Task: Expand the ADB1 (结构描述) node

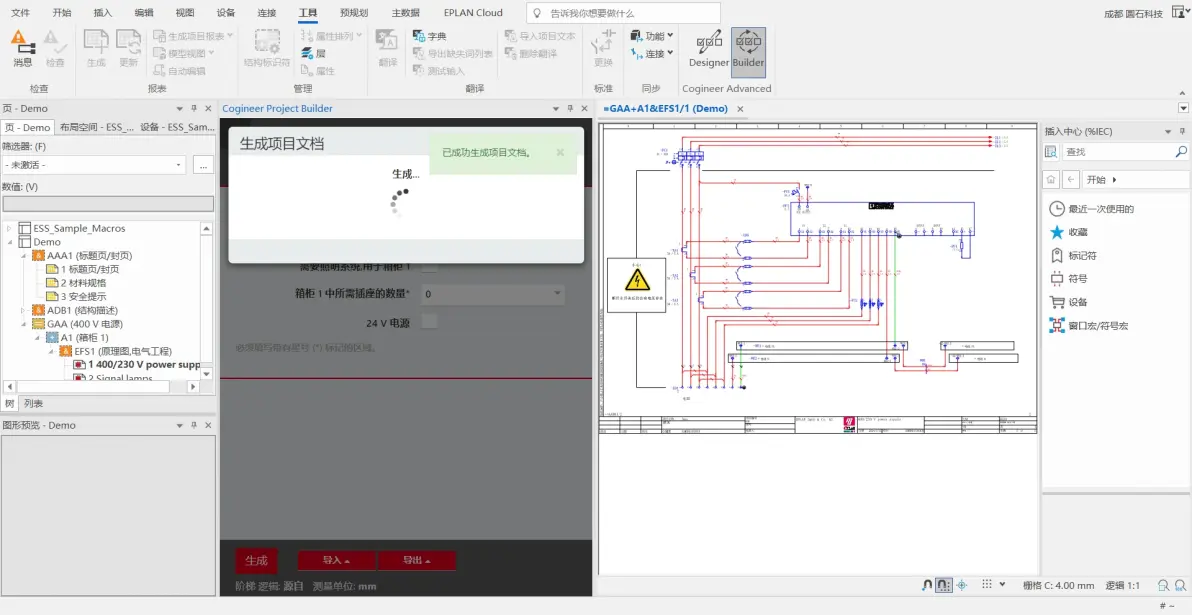Action: (x=24, y=310)
